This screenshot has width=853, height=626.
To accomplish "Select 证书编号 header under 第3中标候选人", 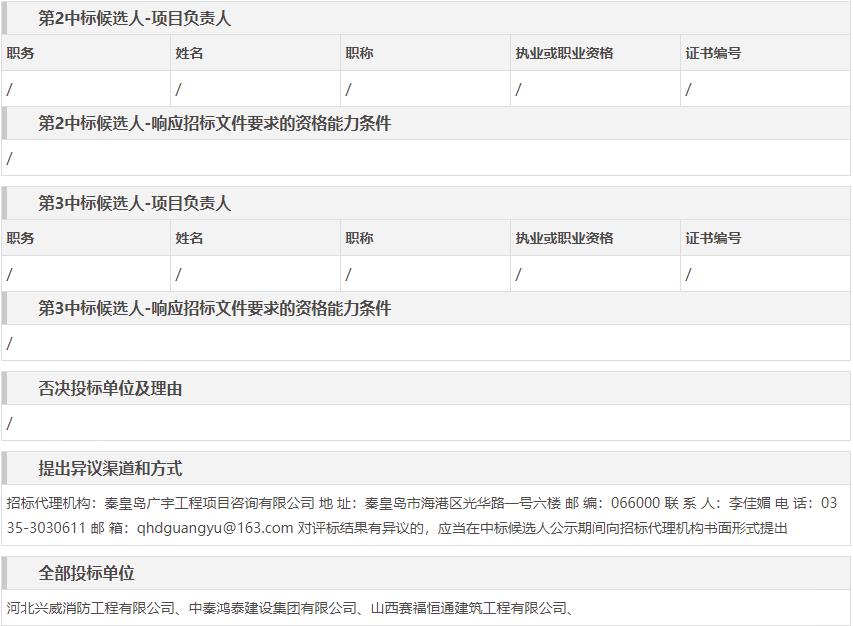I will 713,238.
